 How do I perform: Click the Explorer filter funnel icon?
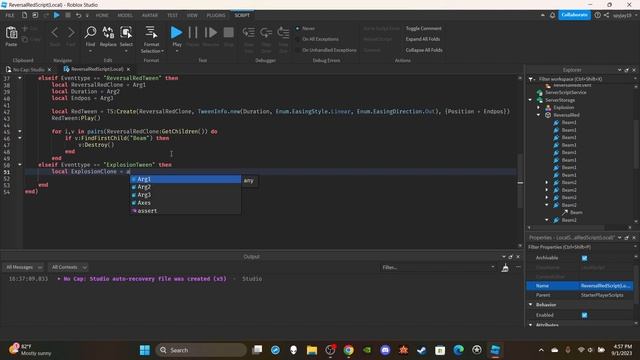[531, 79]
